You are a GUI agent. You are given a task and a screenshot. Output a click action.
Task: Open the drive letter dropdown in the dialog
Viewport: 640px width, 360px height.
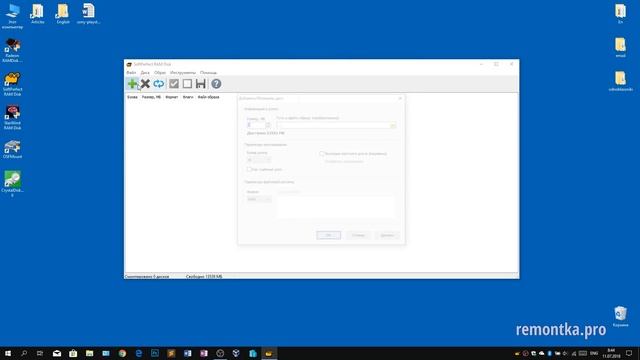258,160
